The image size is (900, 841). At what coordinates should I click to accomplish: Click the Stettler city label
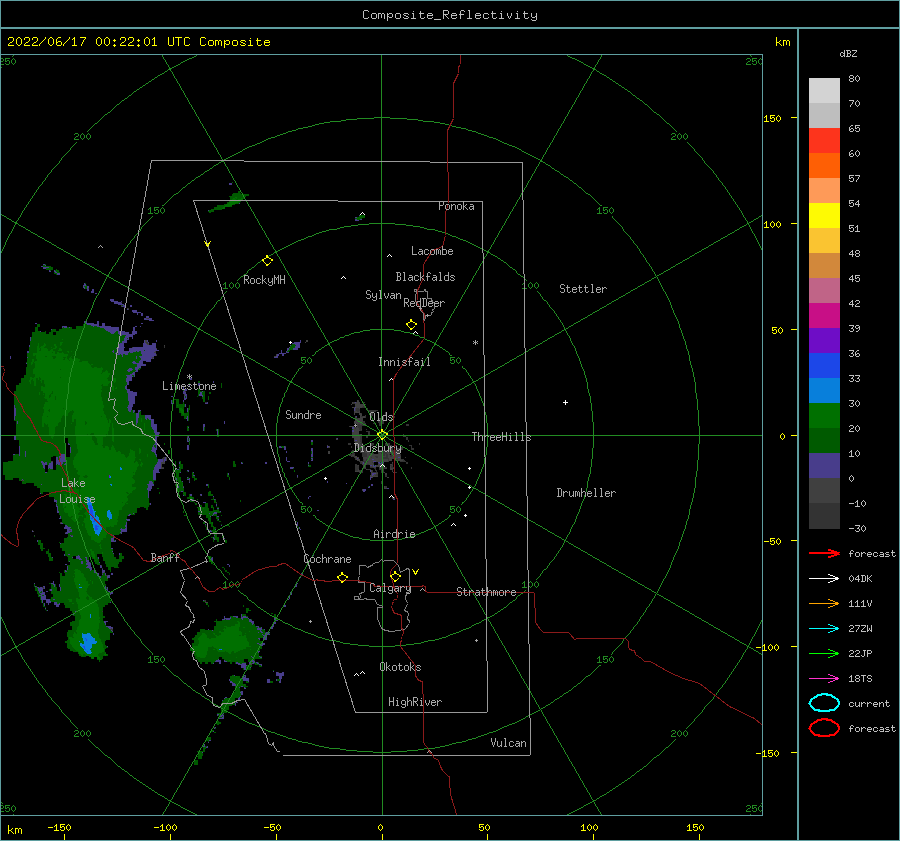pyautogui.click(x=583, y=289)
